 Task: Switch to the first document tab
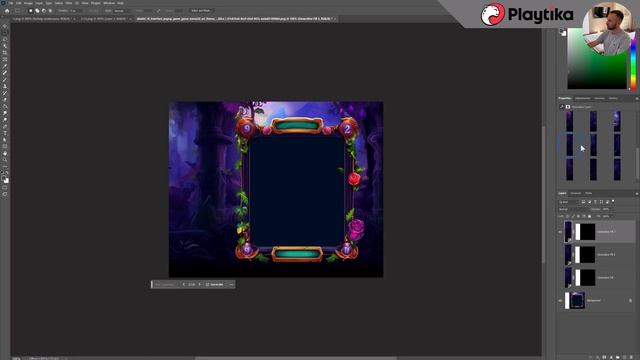click(42, 19)
